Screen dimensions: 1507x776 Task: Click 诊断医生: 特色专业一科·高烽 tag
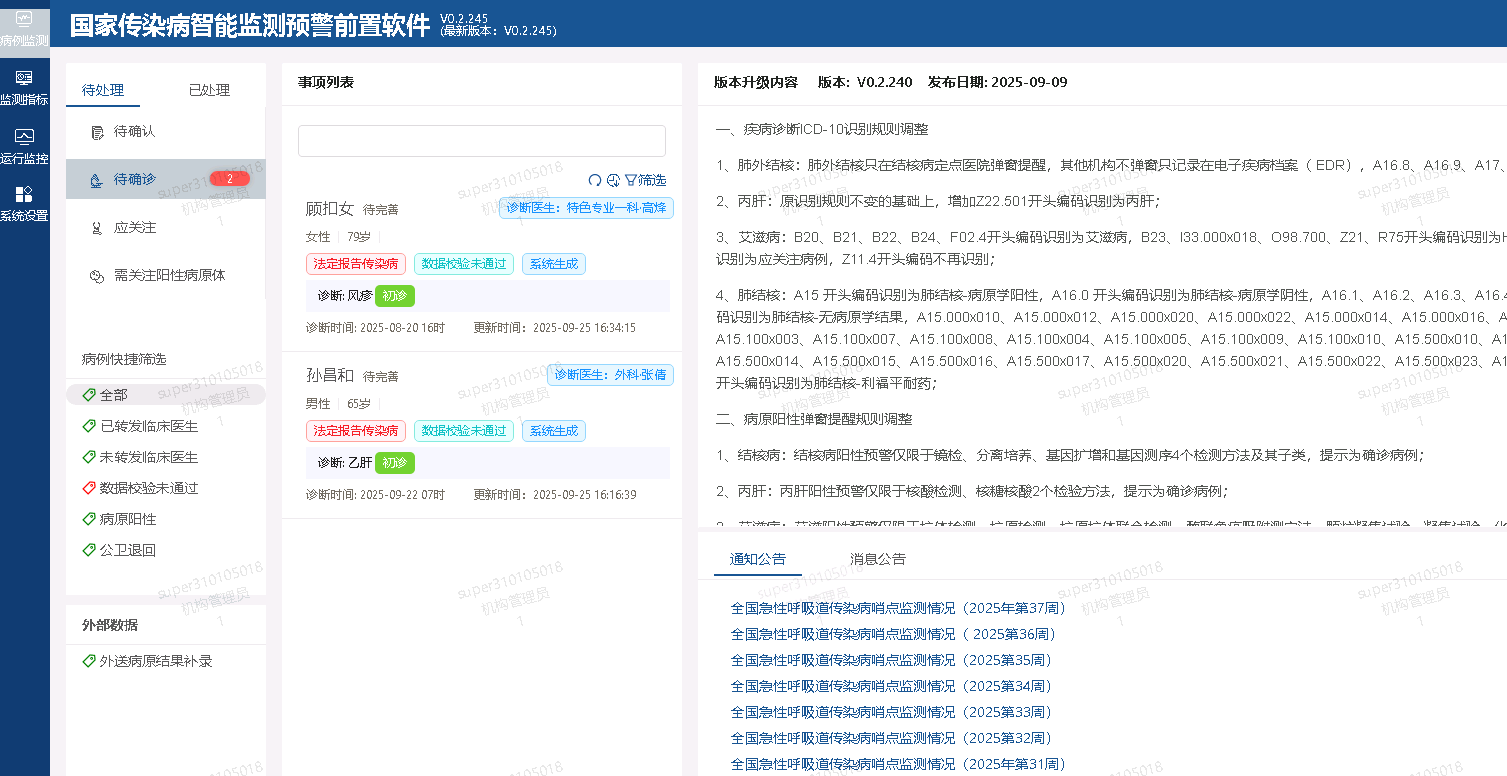coord(586,208)
